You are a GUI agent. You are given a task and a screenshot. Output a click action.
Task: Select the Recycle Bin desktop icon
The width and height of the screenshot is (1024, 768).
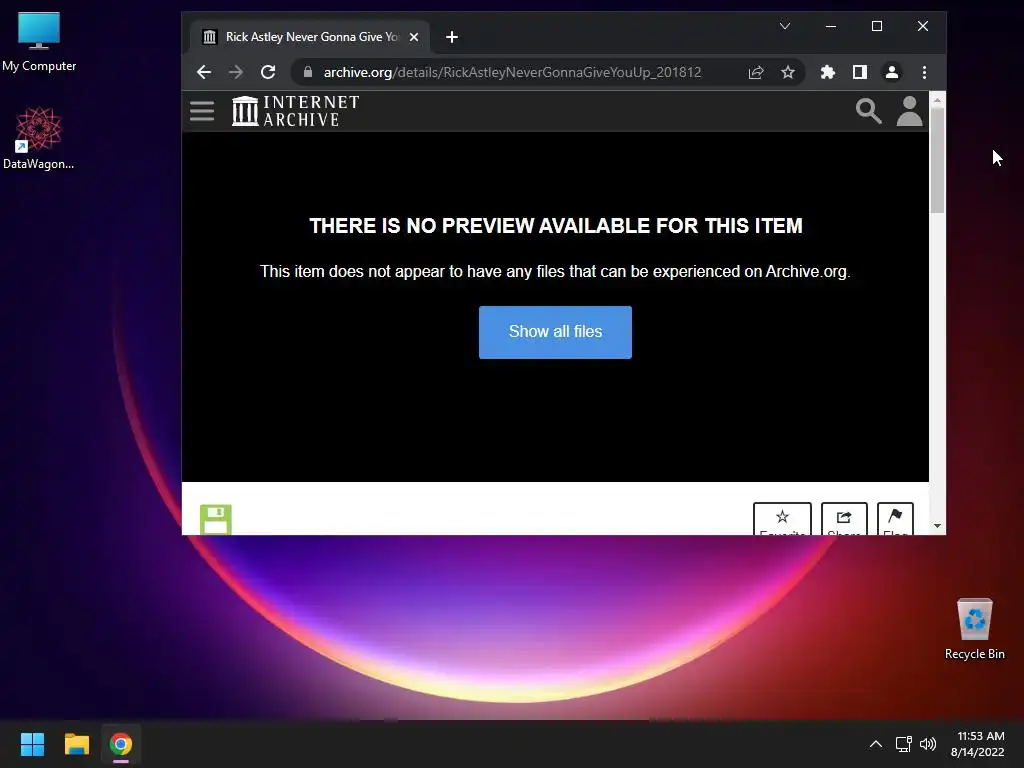pyautogui.click(x=974, y=629)
